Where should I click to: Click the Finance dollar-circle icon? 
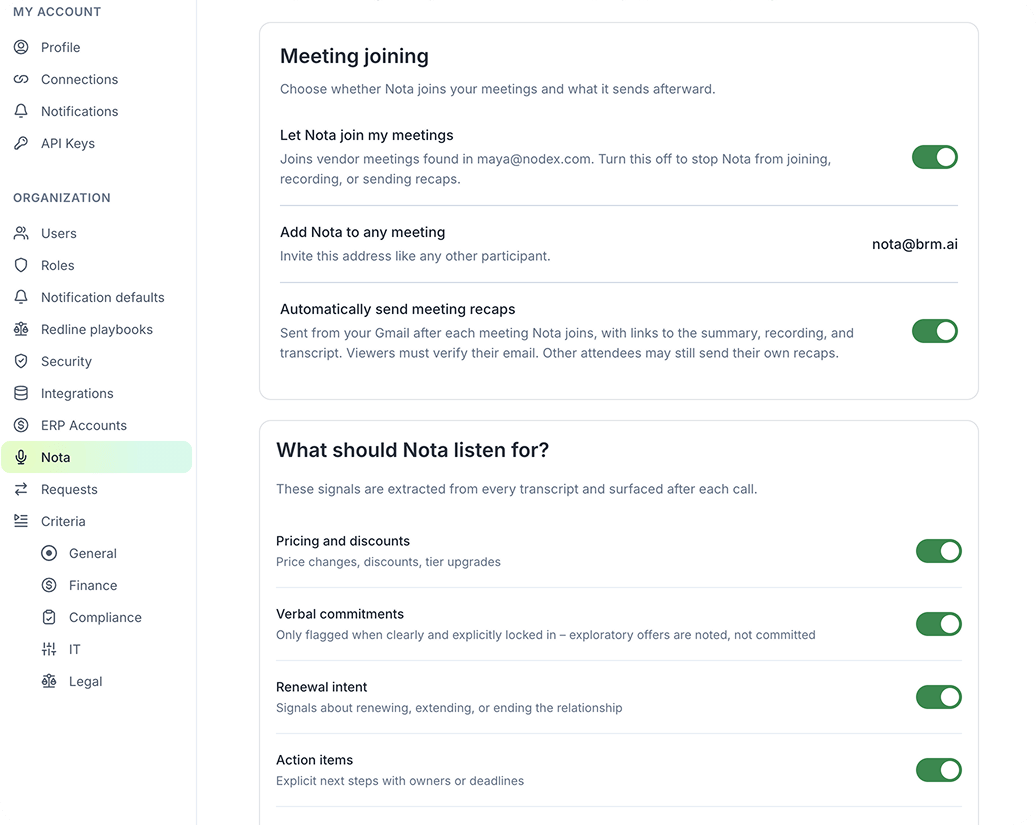click(49, 585)
